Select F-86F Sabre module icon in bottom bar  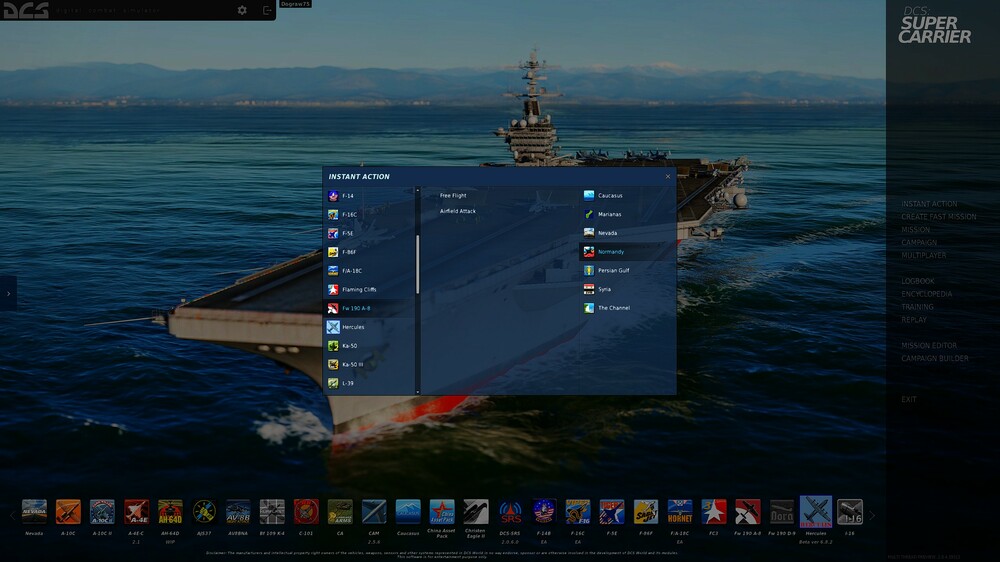tap(645, 512)
